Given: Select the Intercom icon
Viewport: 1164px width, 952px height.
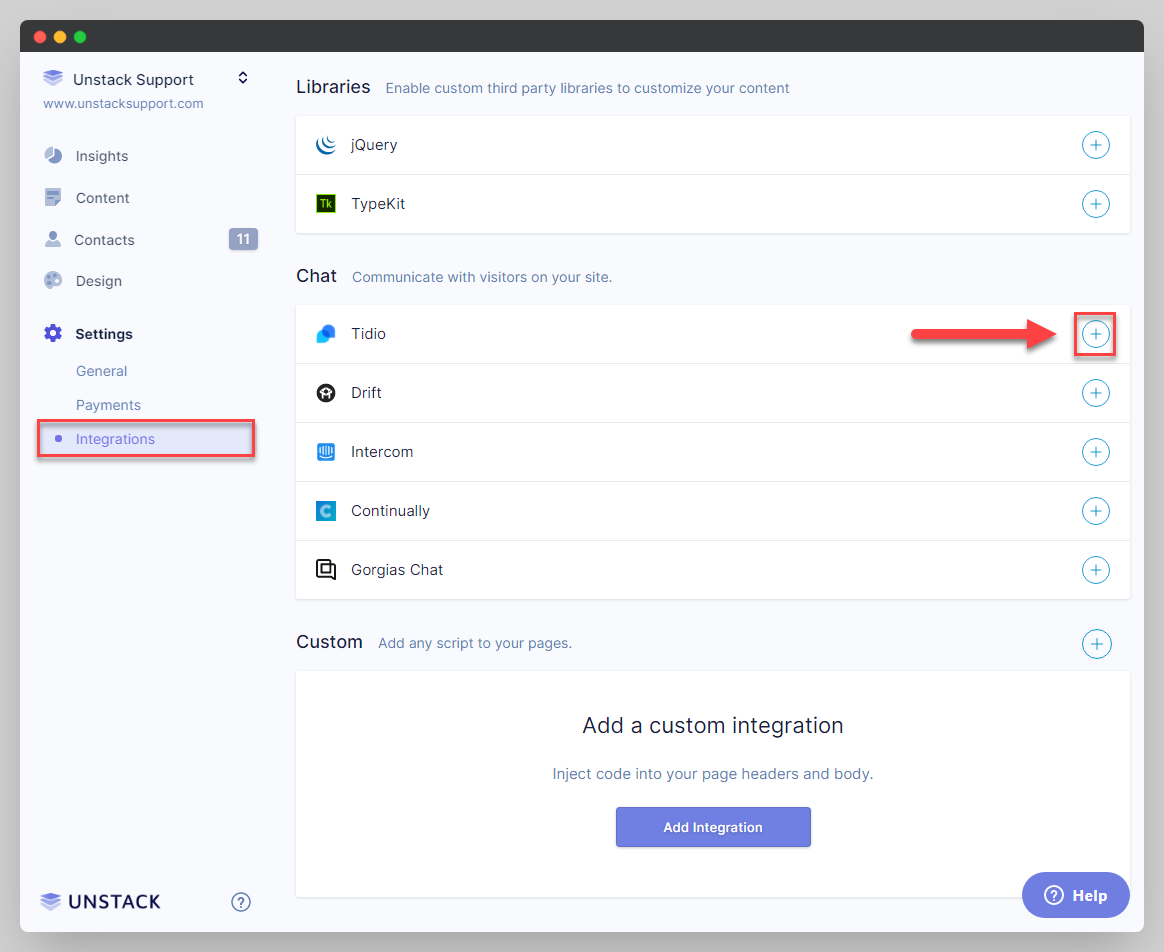Looking at the screenshot, I should coord(325,451).
